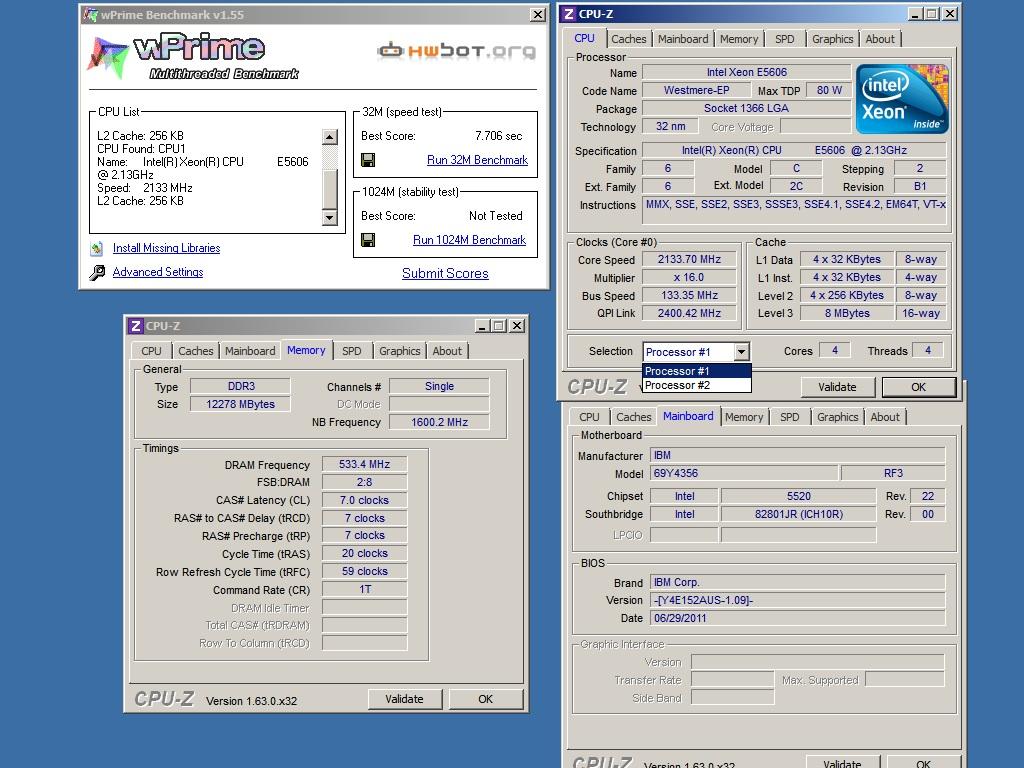Click Validate in the top CPU-Z window

(838, 387)
